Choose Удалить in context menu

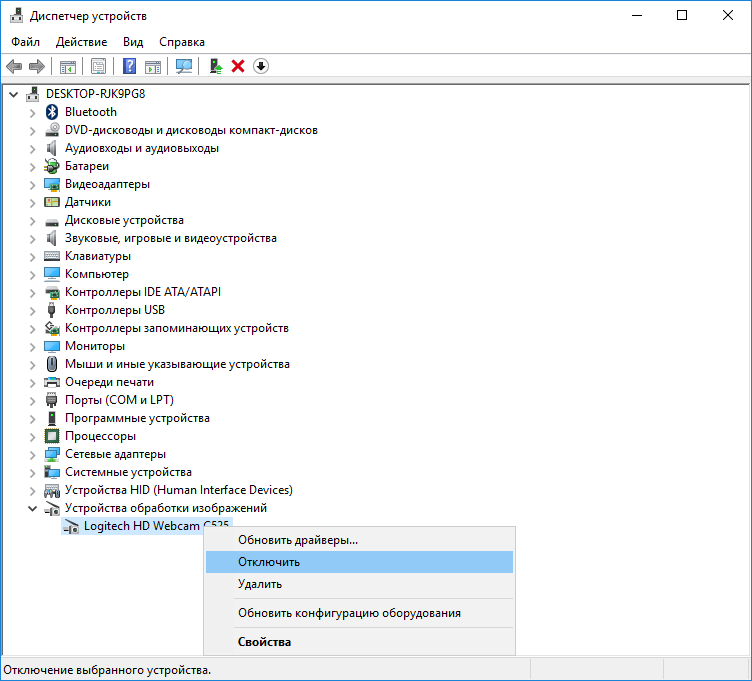(x=359, y=584)
